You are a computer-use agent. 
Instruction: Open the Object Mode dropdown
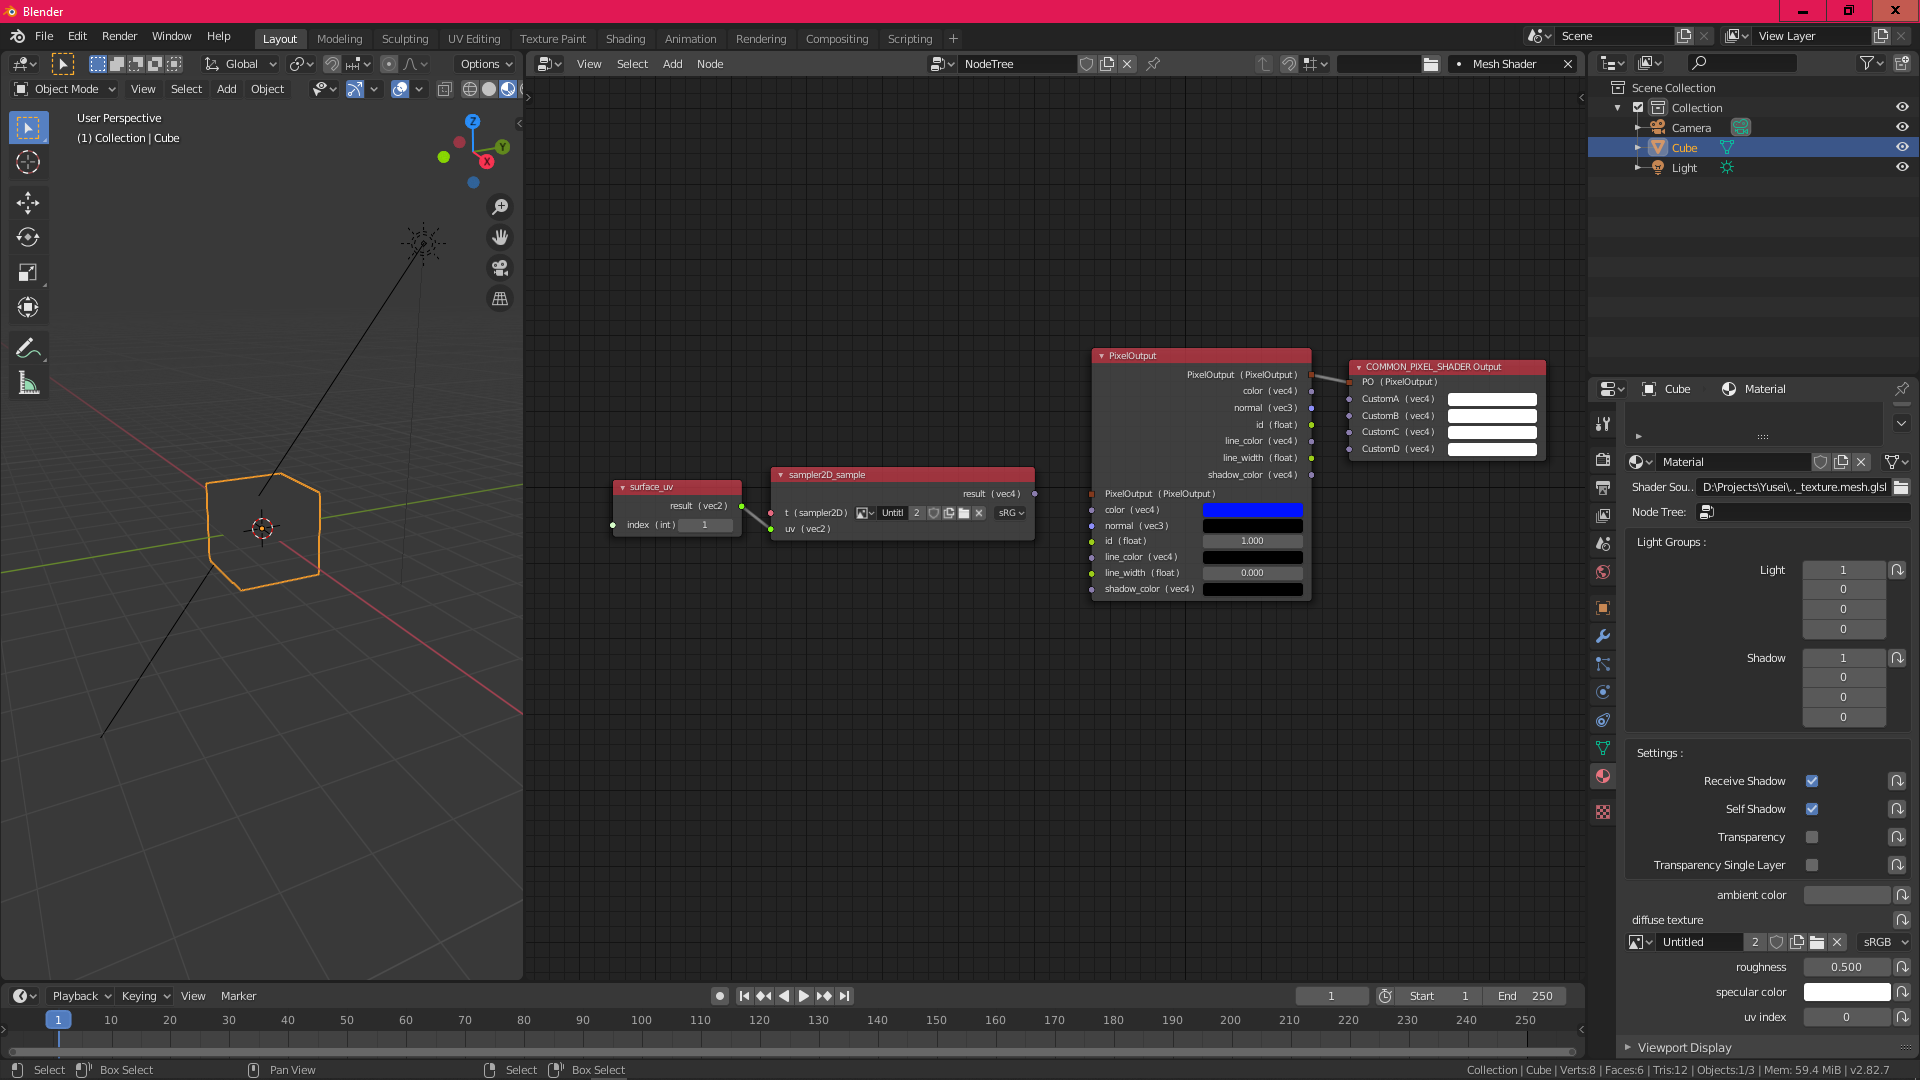(x=66, y=89)
